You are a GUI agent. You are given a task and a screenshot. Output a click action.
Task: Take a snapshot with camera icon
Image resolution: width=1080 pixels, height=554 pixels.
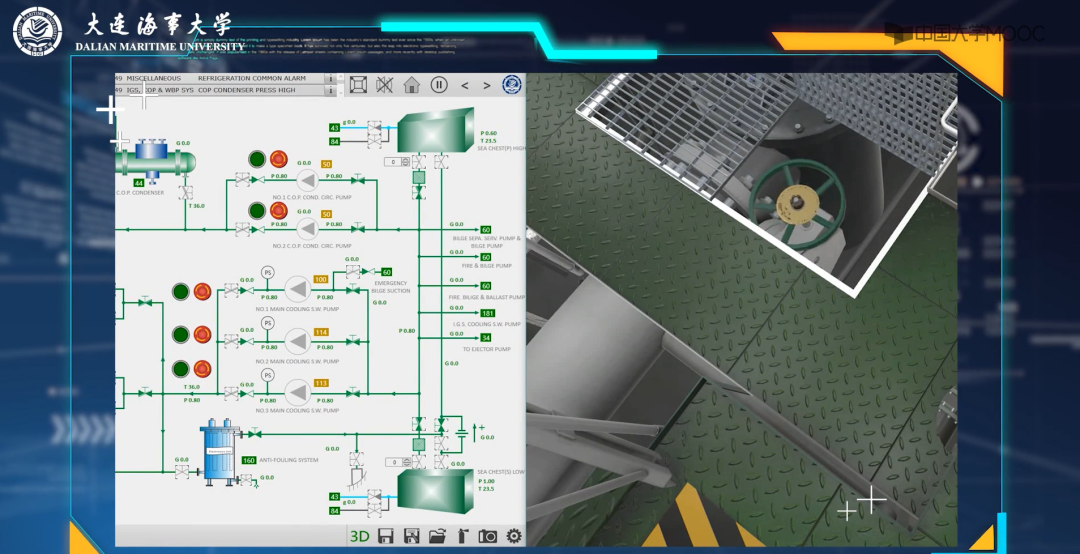[x=488, y=536]
